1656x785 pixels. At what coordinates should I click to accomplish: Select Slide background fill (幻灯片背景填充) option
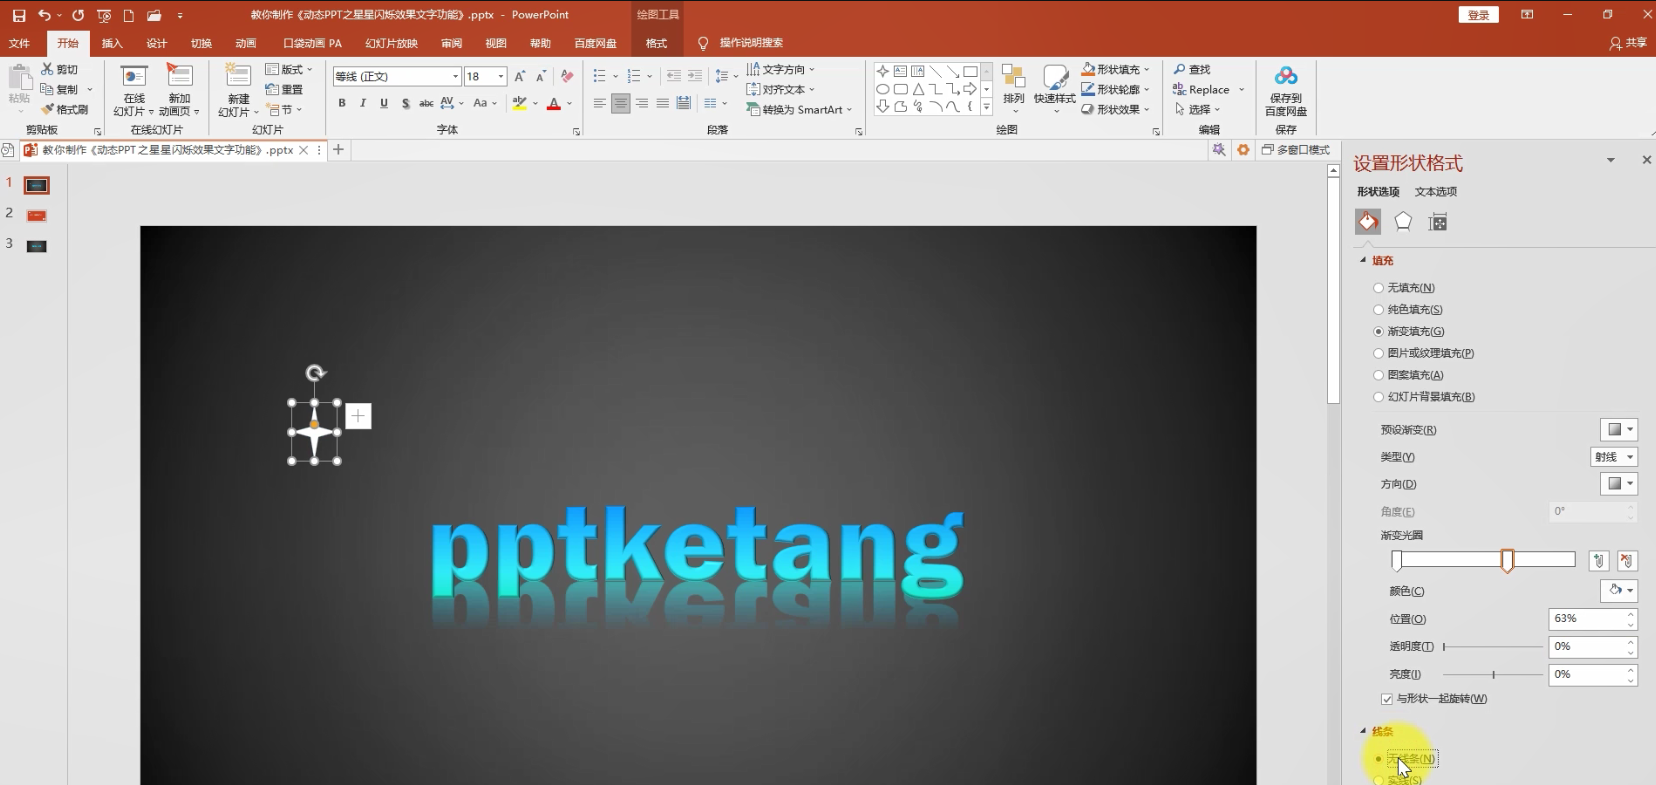(1378, 397)
